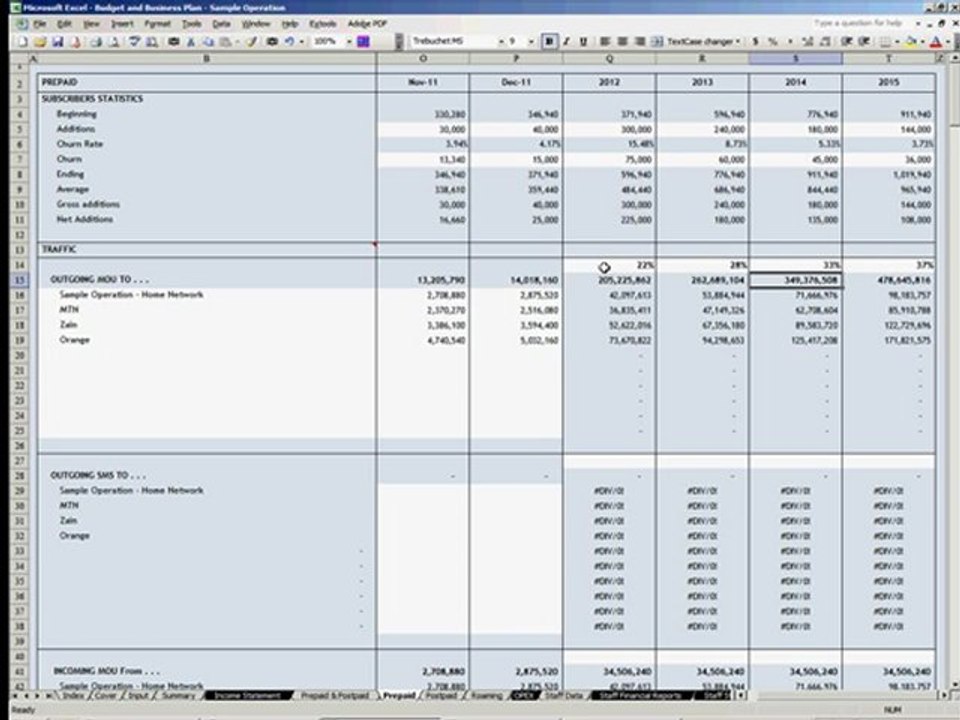Switch to the Postpaid sheet tab
Image resolution: width=960 pixels, height=720 pixels.
[x=441, y=696]
